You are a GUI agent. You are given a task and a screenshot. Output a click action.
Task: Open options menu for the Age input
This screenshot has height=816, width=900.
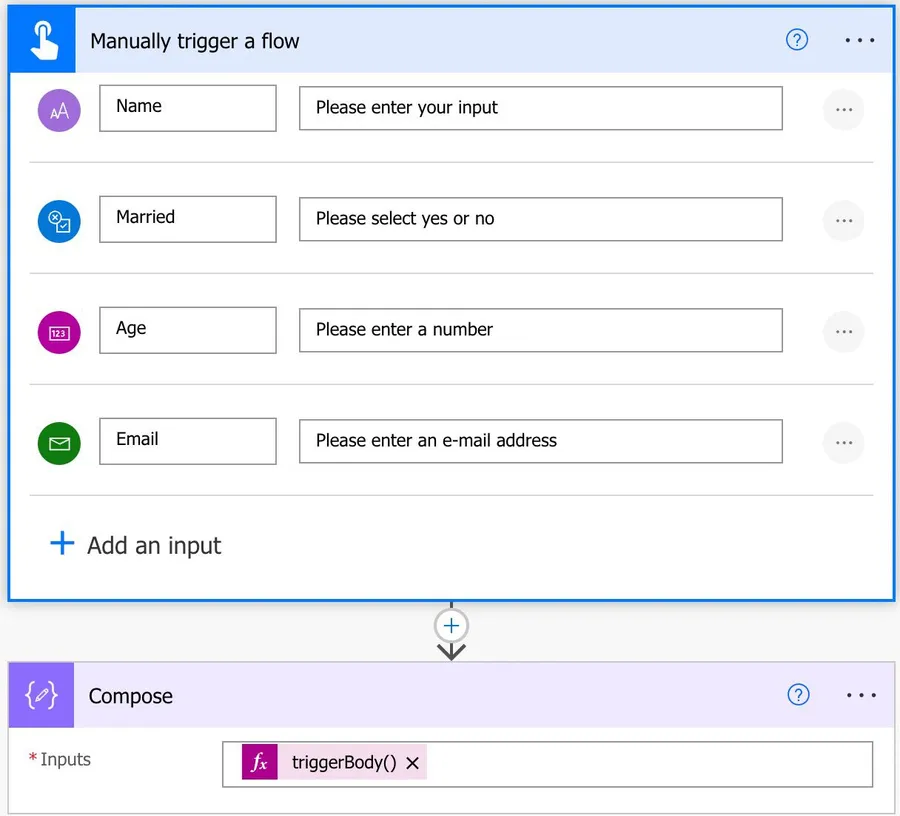coord(843,331)
